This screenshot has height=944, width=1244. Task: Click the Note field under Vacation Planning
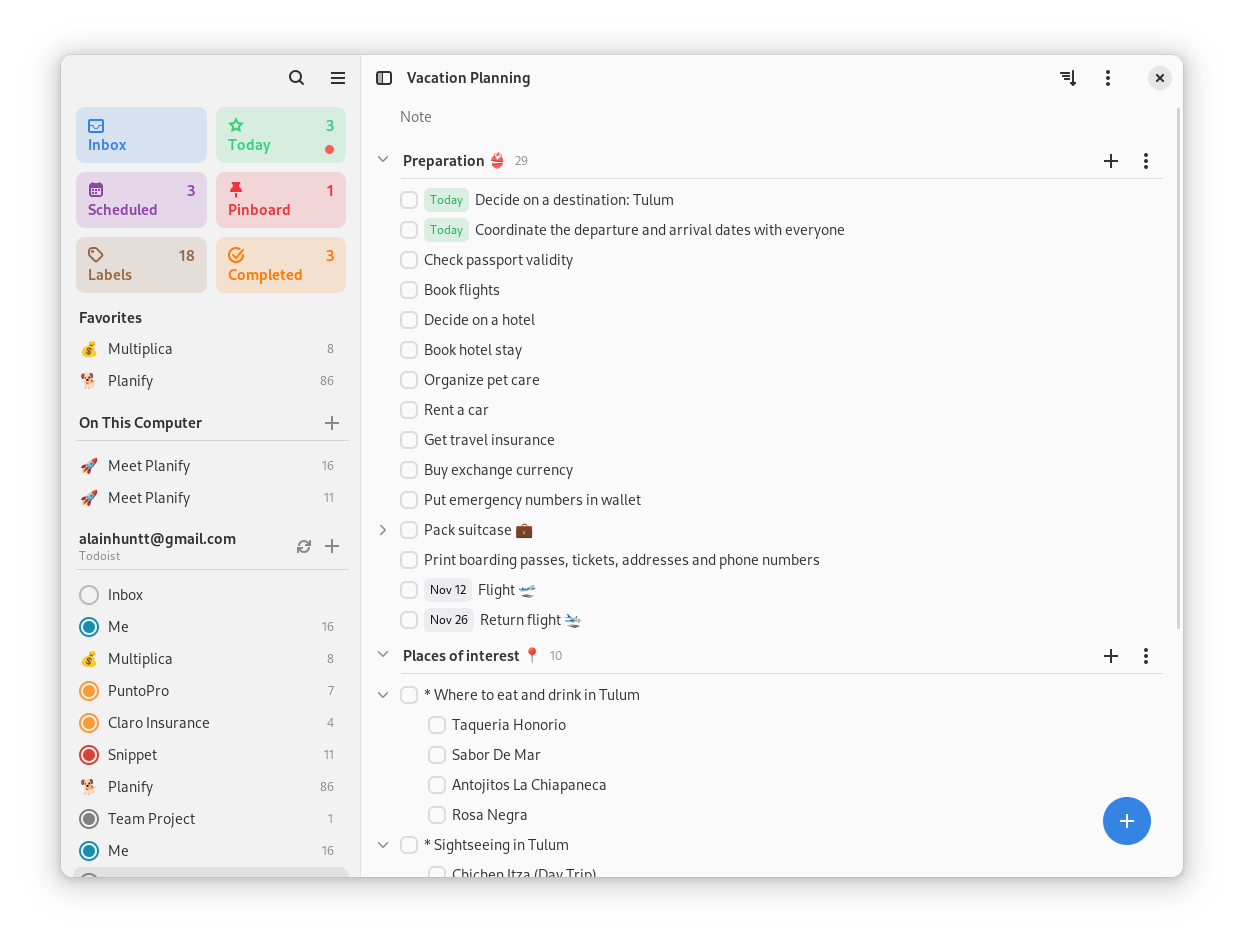point(416,117)
